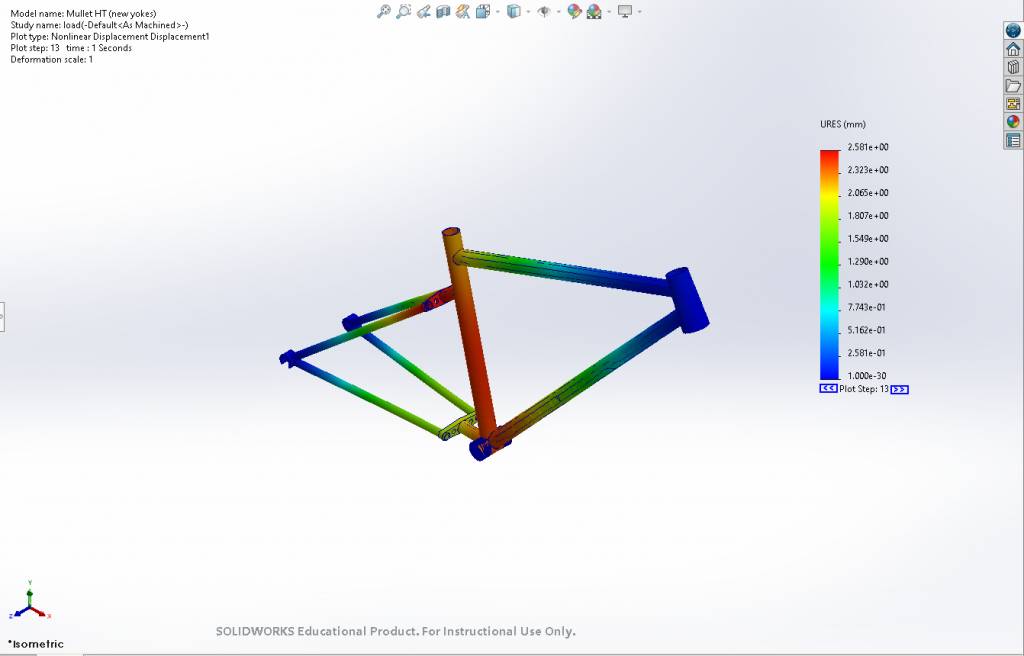Click the View Orientation cube icon
Screen dimensions: 1024x656
coord(482,12)
